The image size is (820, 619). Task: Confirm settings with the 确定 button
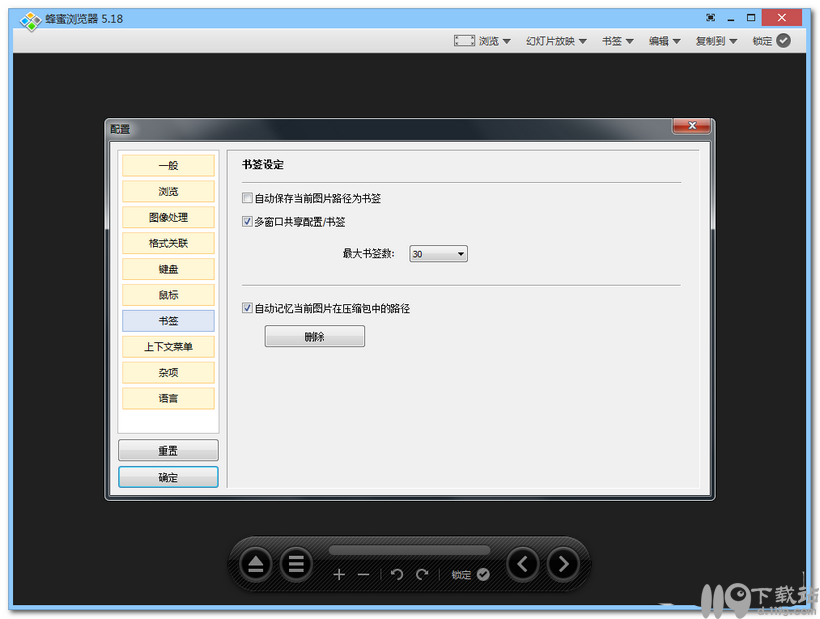coord(167,477)
